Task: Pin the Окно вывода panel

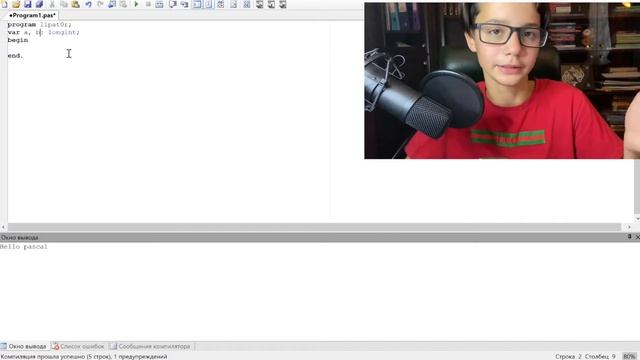Action: pyautogui.click(x=629, y=237)
